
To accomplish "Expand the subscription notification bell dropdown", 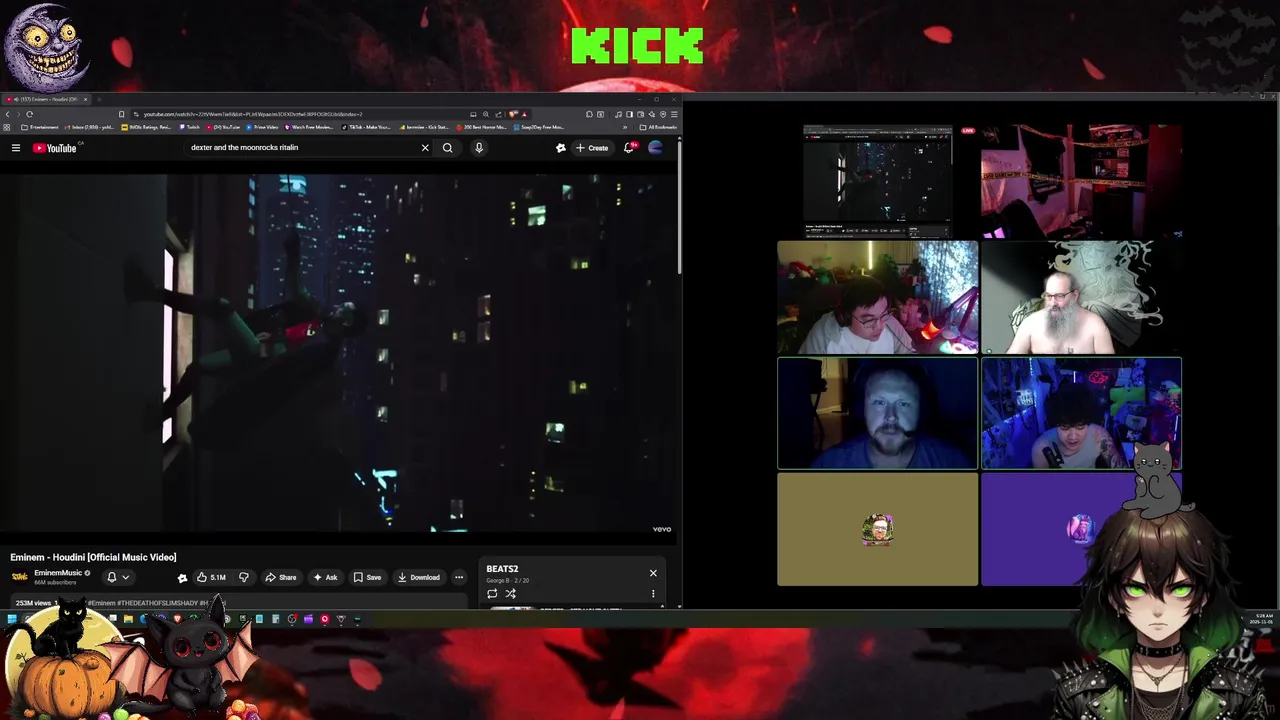I will [x=118, y=577].
